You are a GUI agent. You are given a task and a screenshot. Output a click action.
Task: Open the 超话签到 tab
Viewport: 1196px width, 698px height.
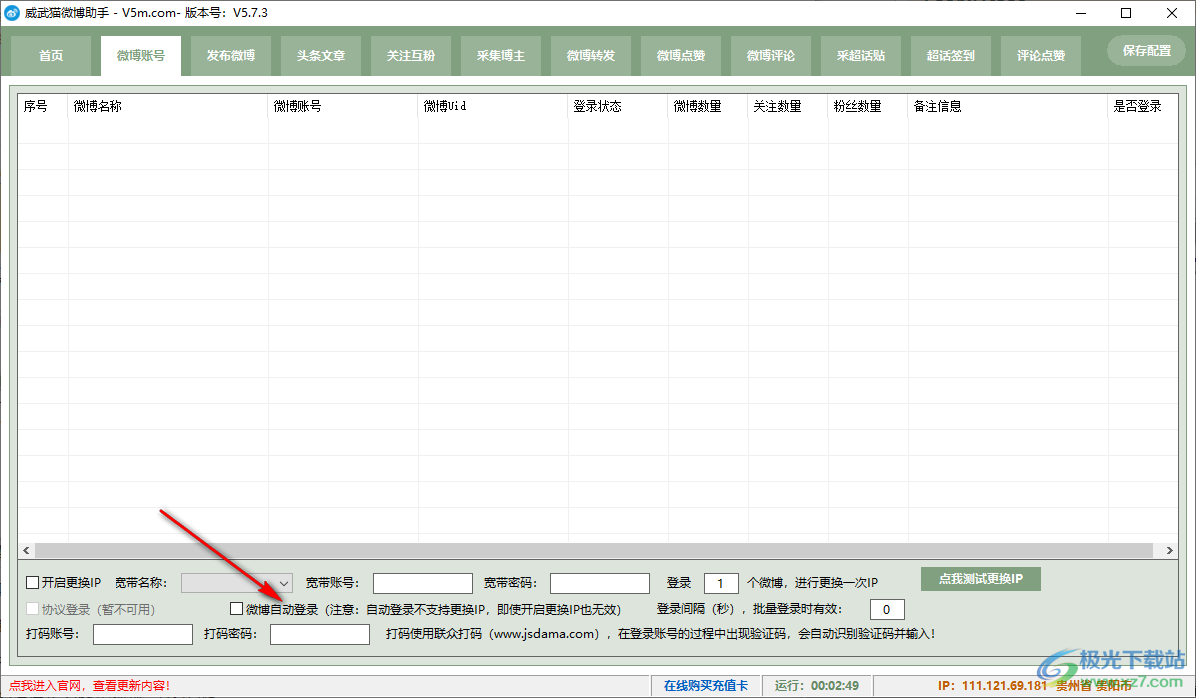click(951, 56)
